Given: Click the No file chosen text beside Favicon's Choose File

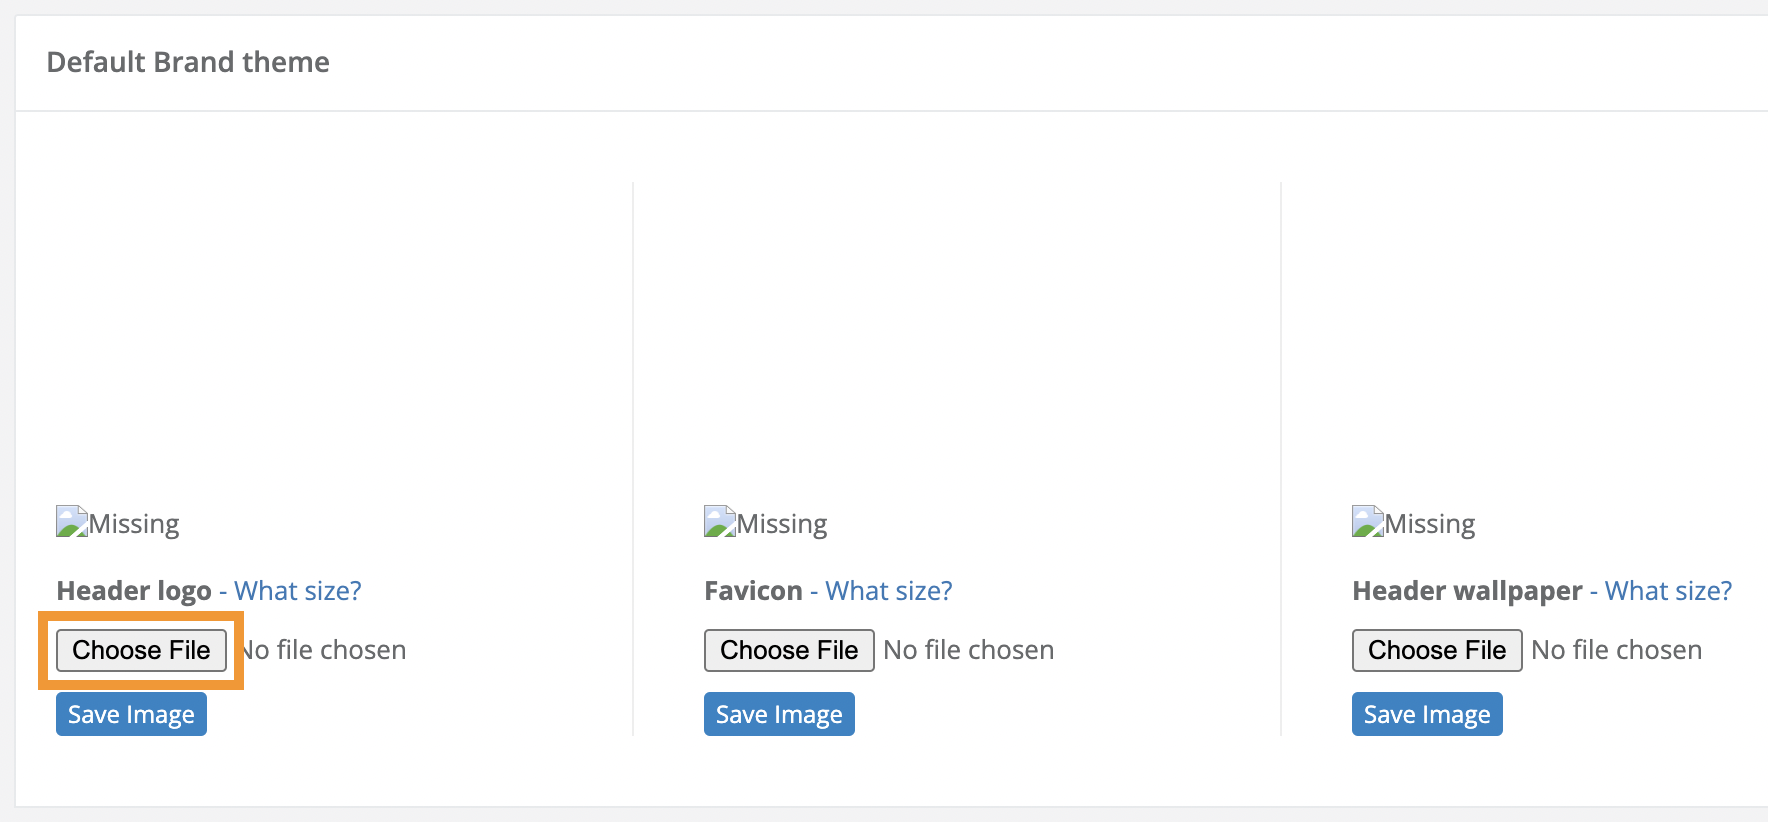Looking at the screenshot, I should 967,649.
